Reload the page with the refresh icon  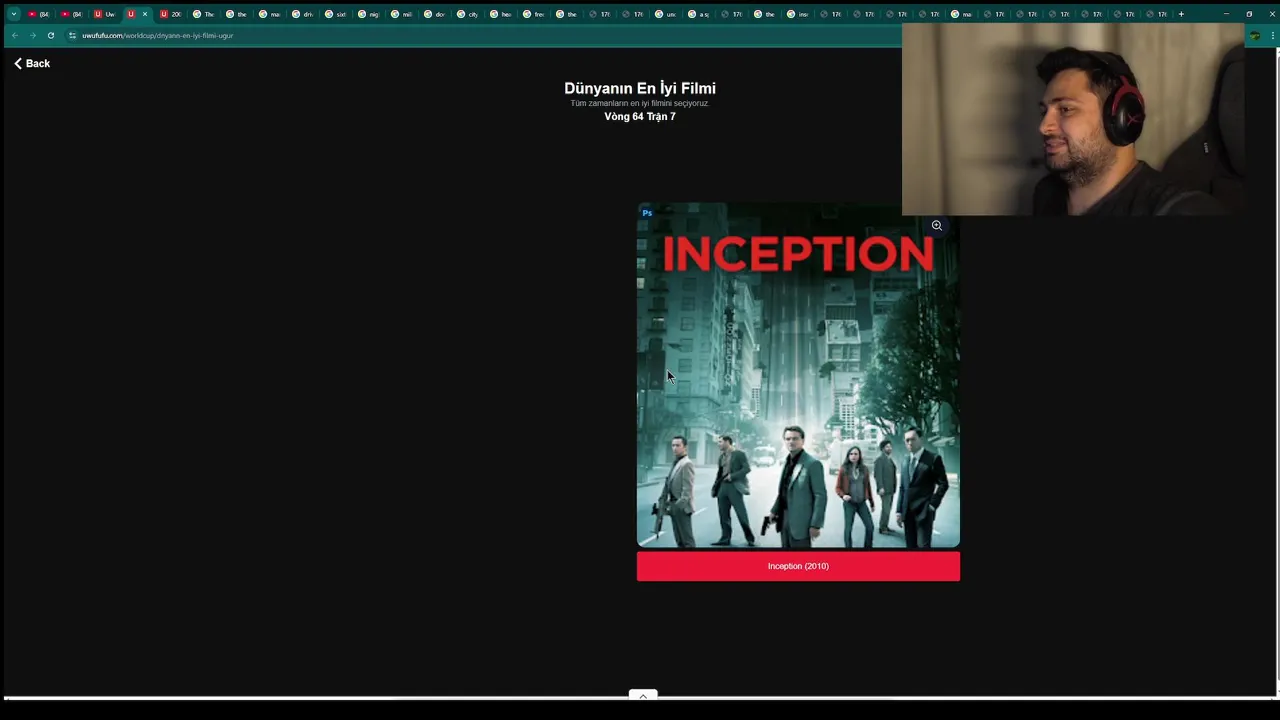tap(50, 35)
